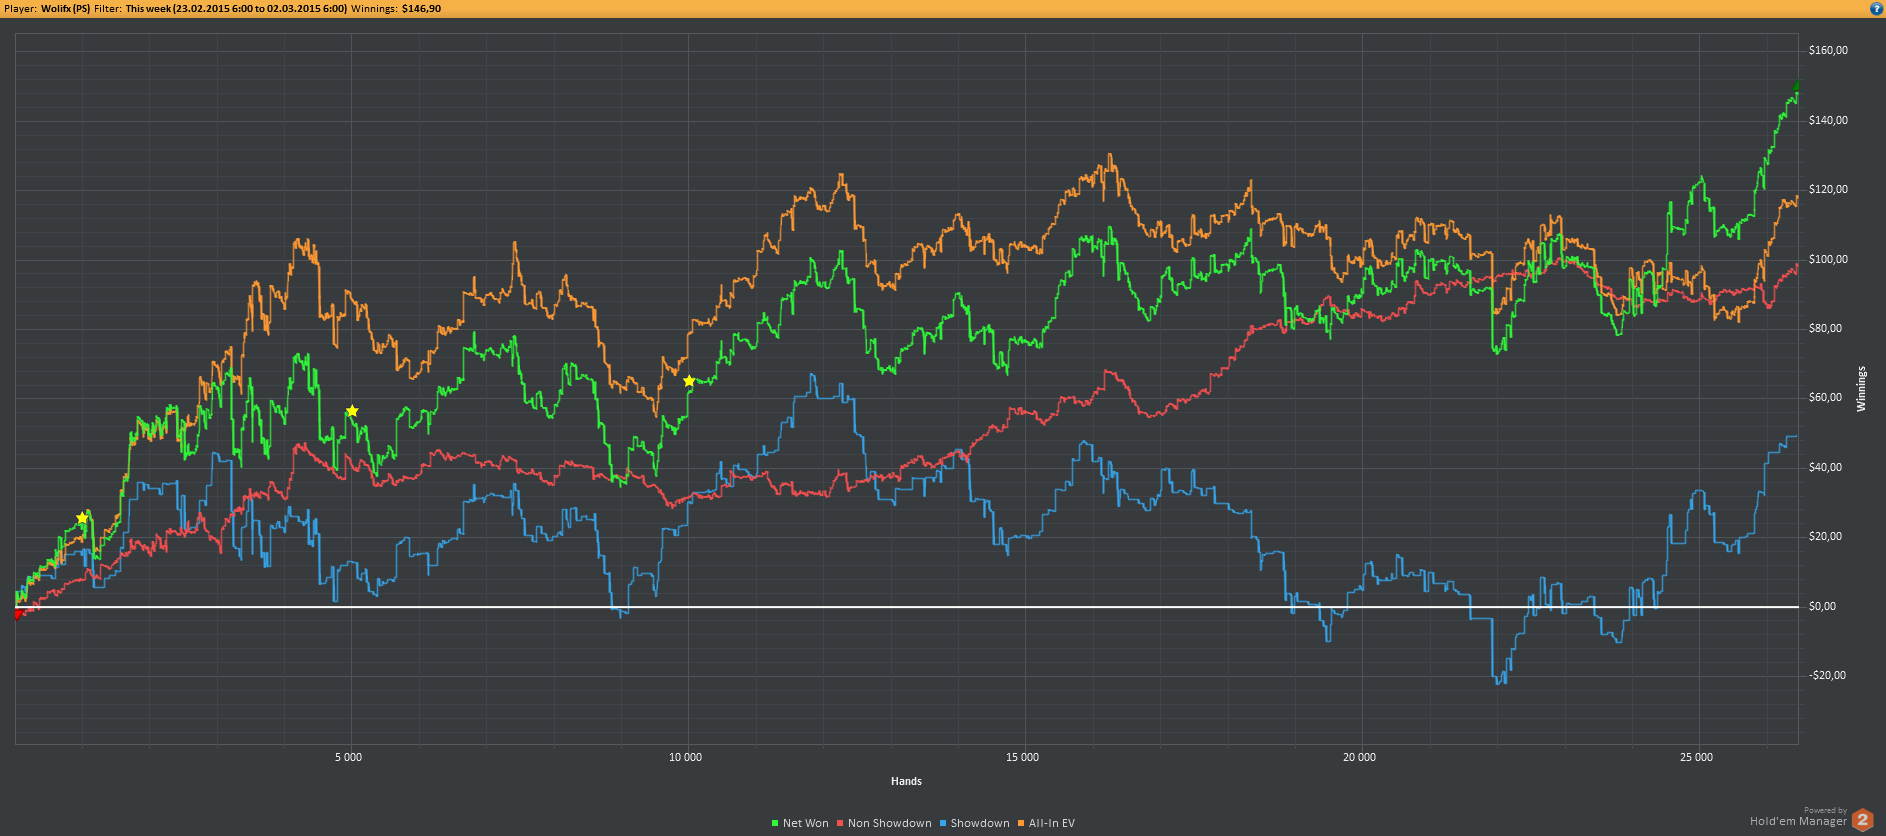Open the blue help icon

[x=1876, y=8]
